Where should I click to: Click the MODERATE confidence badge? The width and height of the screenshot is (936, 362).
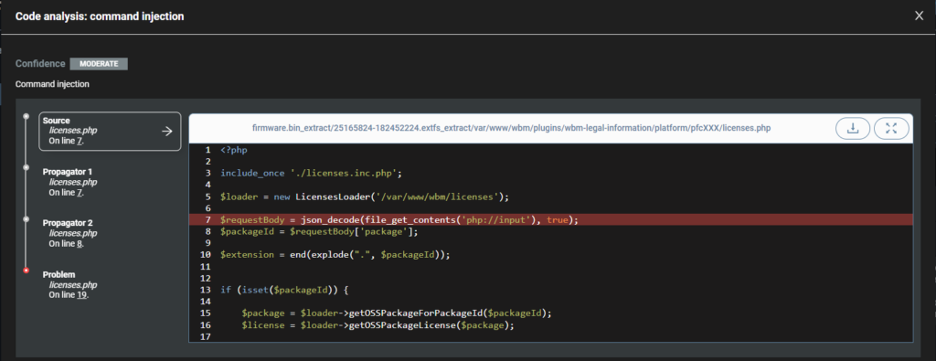point(98,64)
